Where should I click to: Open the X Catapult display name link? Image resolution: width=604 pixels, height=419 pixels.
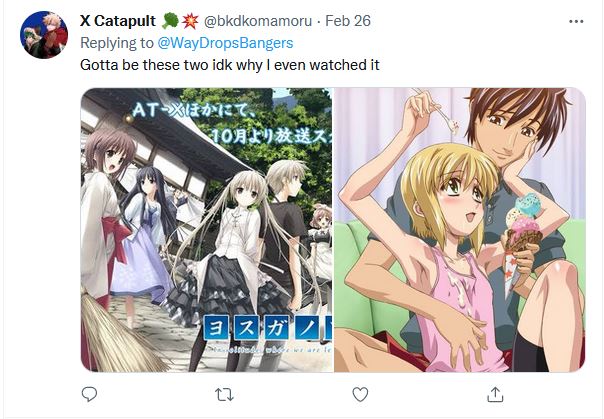118,21
